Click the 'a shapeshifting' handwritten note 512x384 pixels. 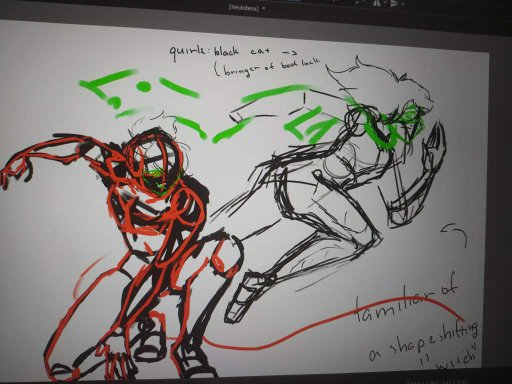point(424,341)
